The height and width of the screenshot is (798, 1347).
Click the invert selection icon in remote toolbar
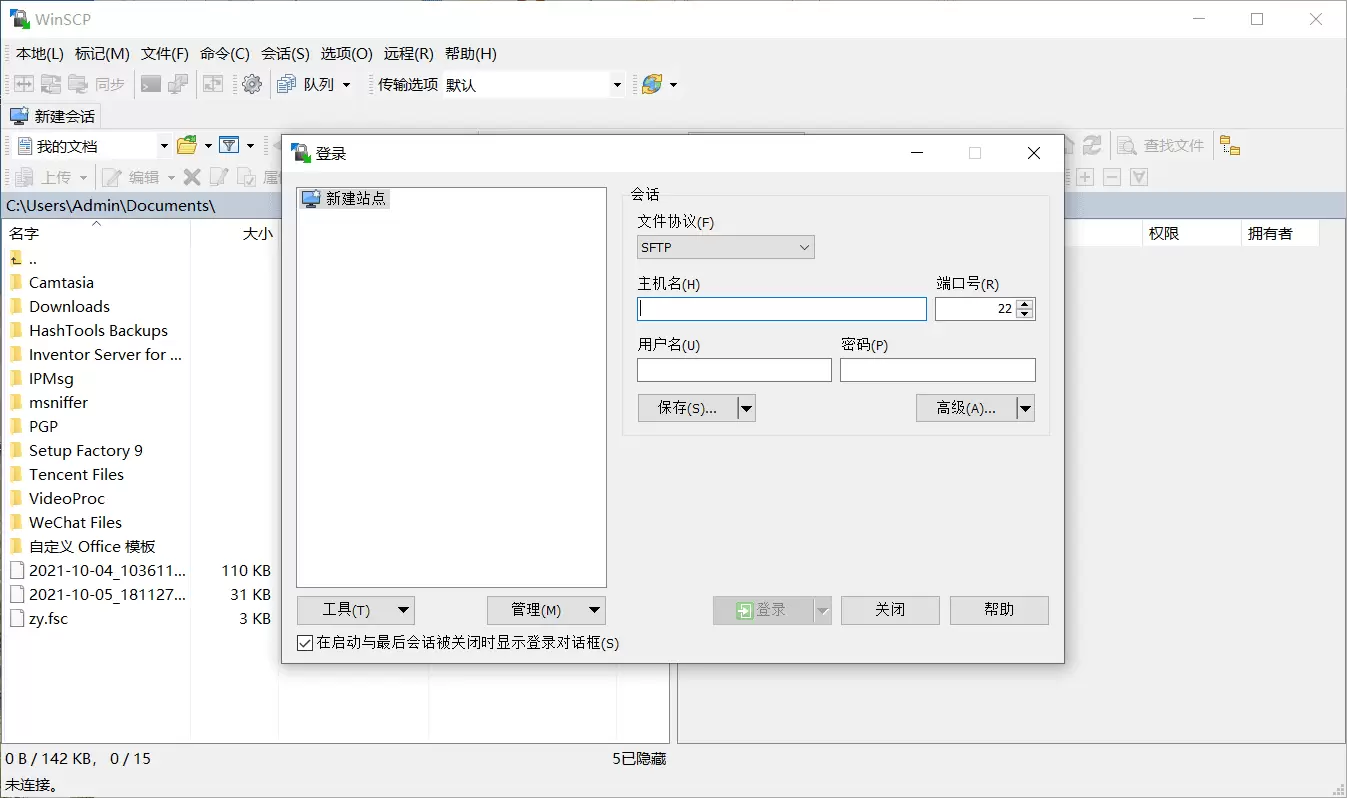tap(1139, 177)
